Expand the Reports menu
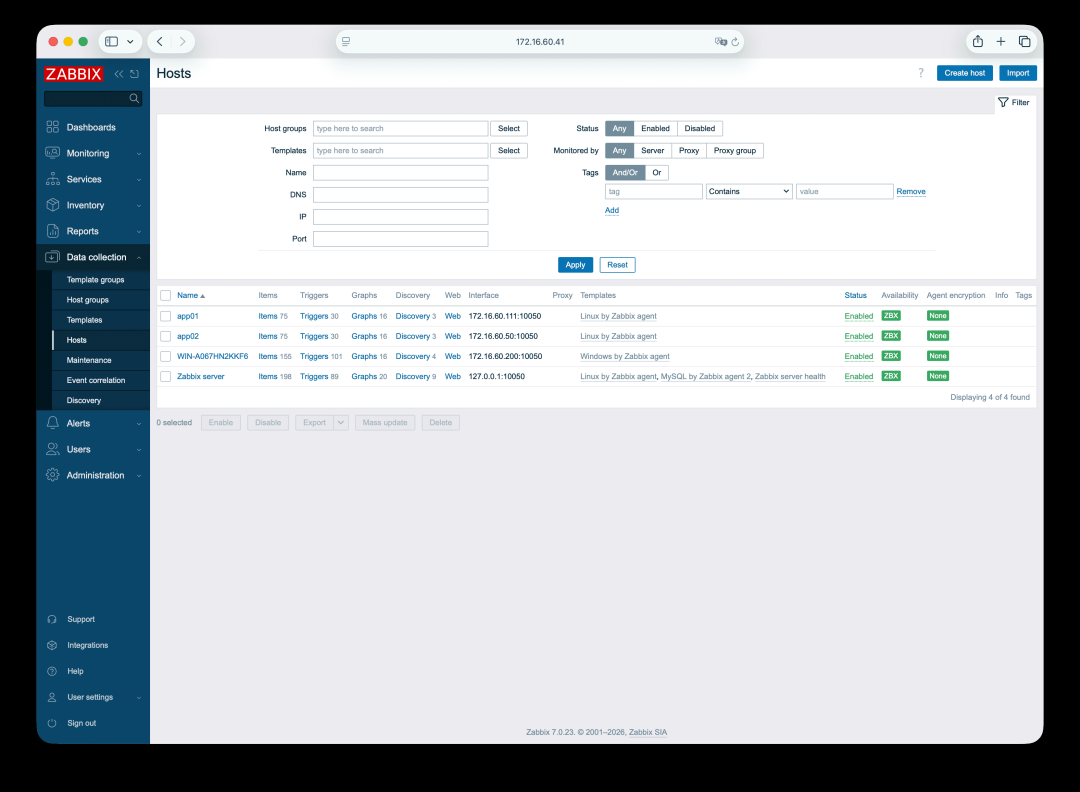 pyautogui.click(x=93, y=231)
